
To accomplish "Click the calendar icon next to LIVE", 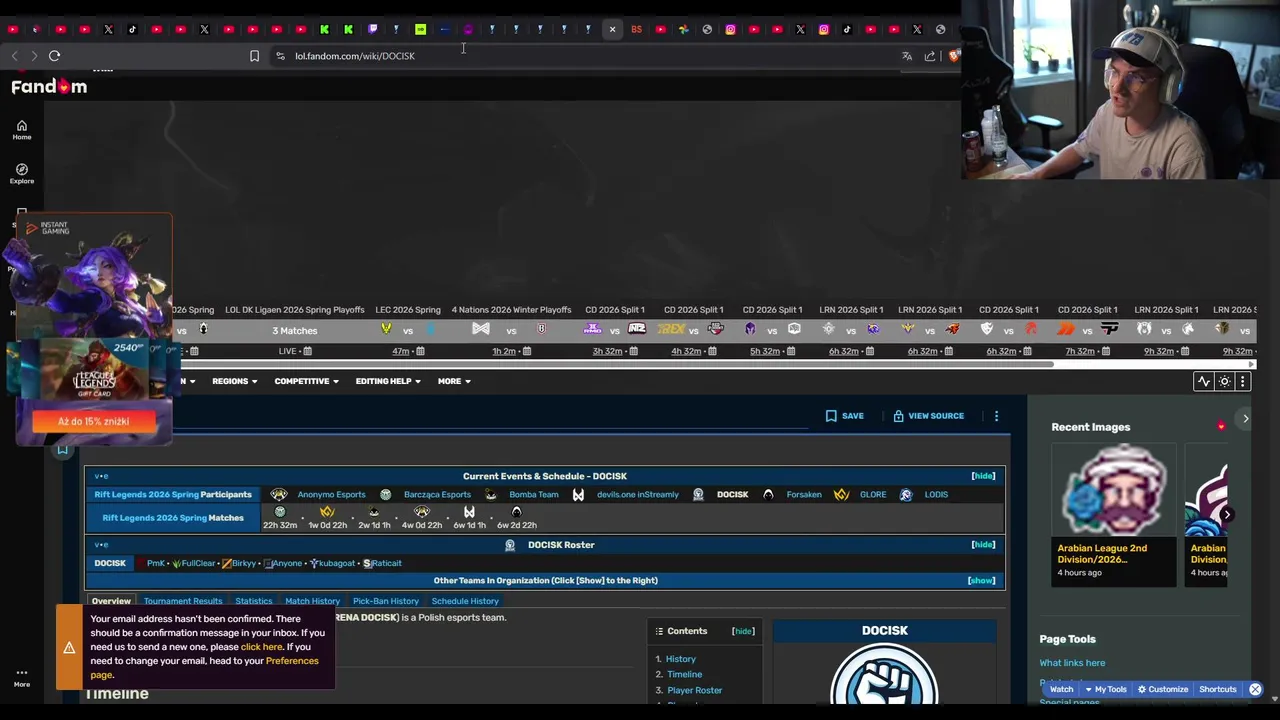I will [x=307, y=351].
